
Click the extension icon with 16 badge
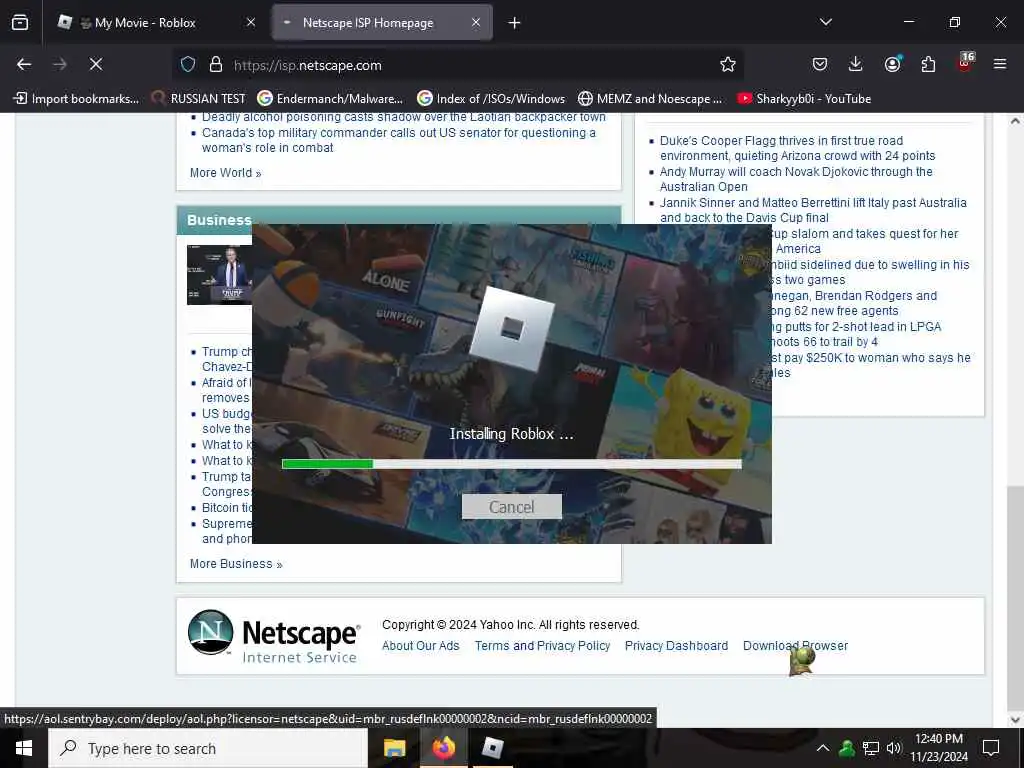(965, 63)
